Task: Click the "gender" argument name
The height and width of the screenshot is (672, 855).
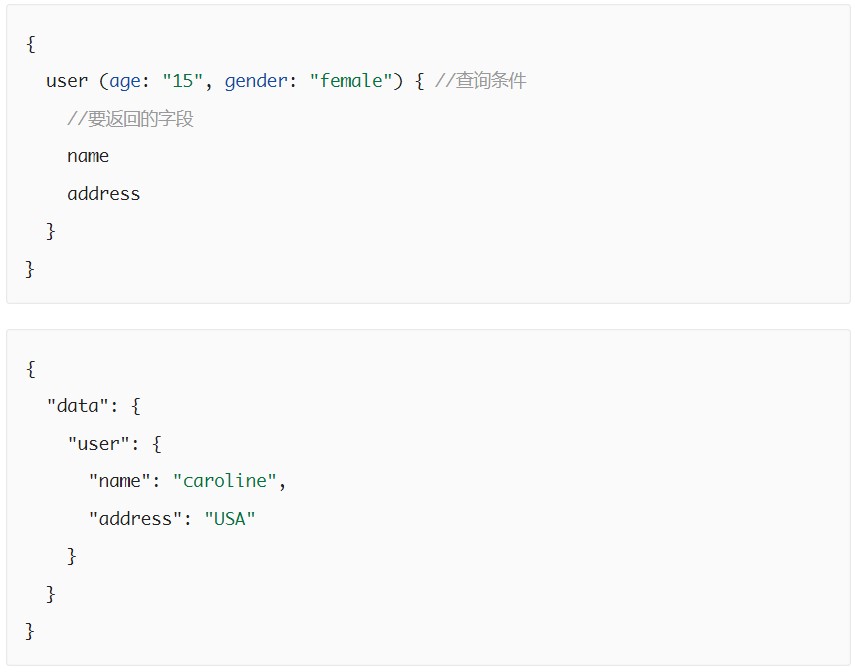Action: [x=255, y=81]
